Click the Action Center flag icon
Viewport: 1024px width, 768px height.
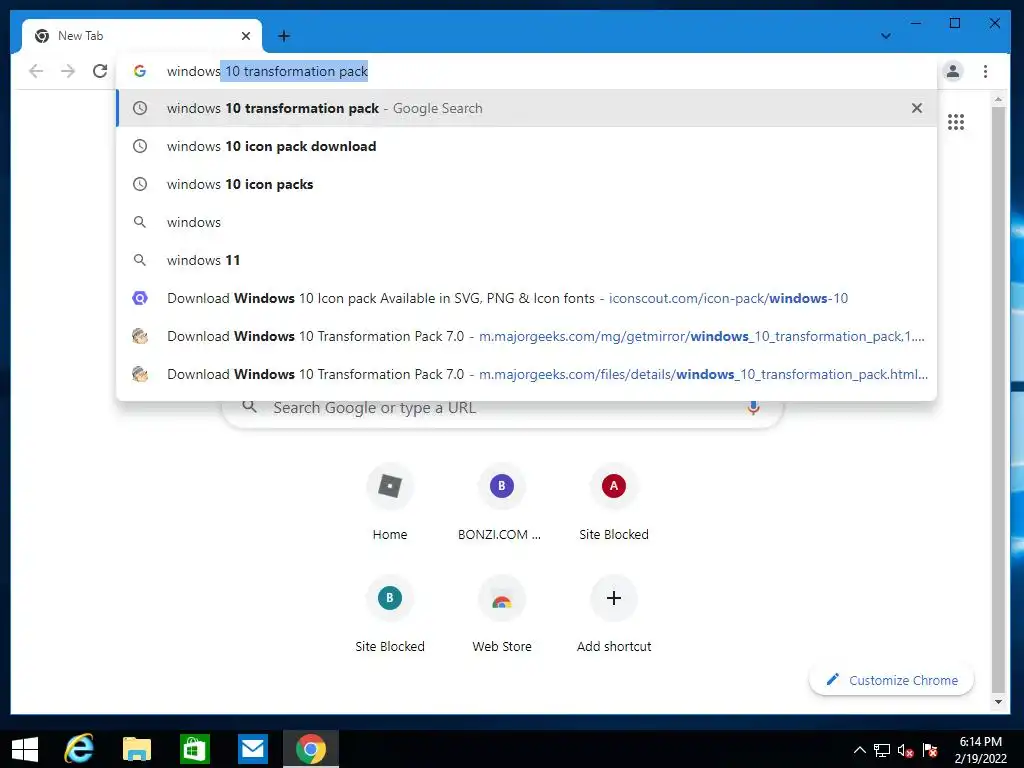coord(930,750)
